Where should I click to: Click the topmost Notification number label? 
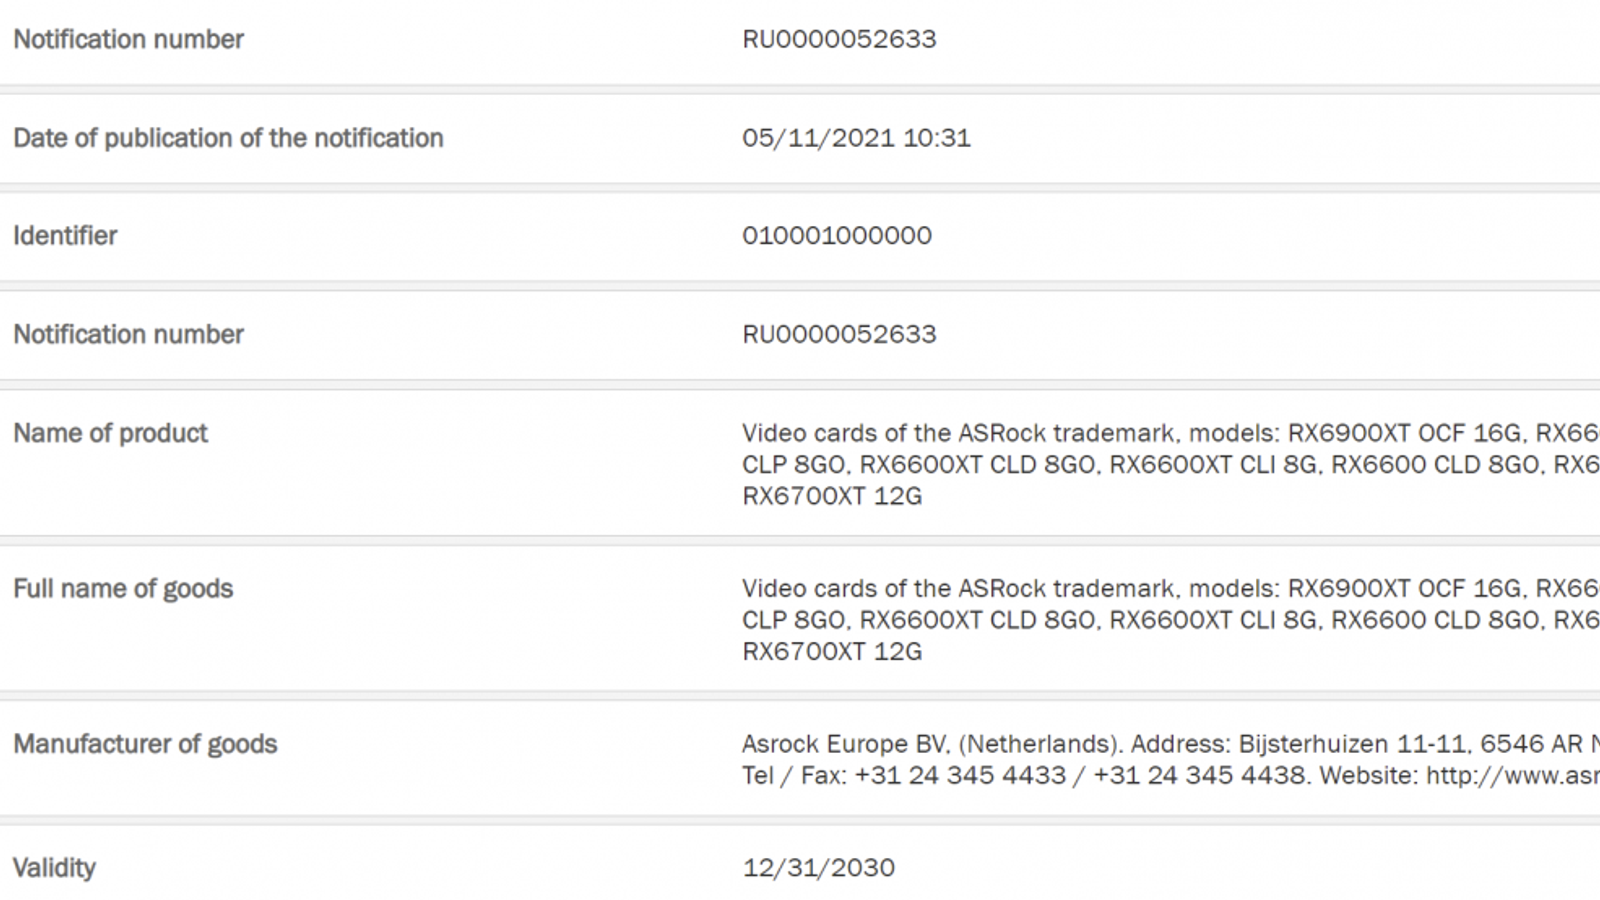(128, 39)
